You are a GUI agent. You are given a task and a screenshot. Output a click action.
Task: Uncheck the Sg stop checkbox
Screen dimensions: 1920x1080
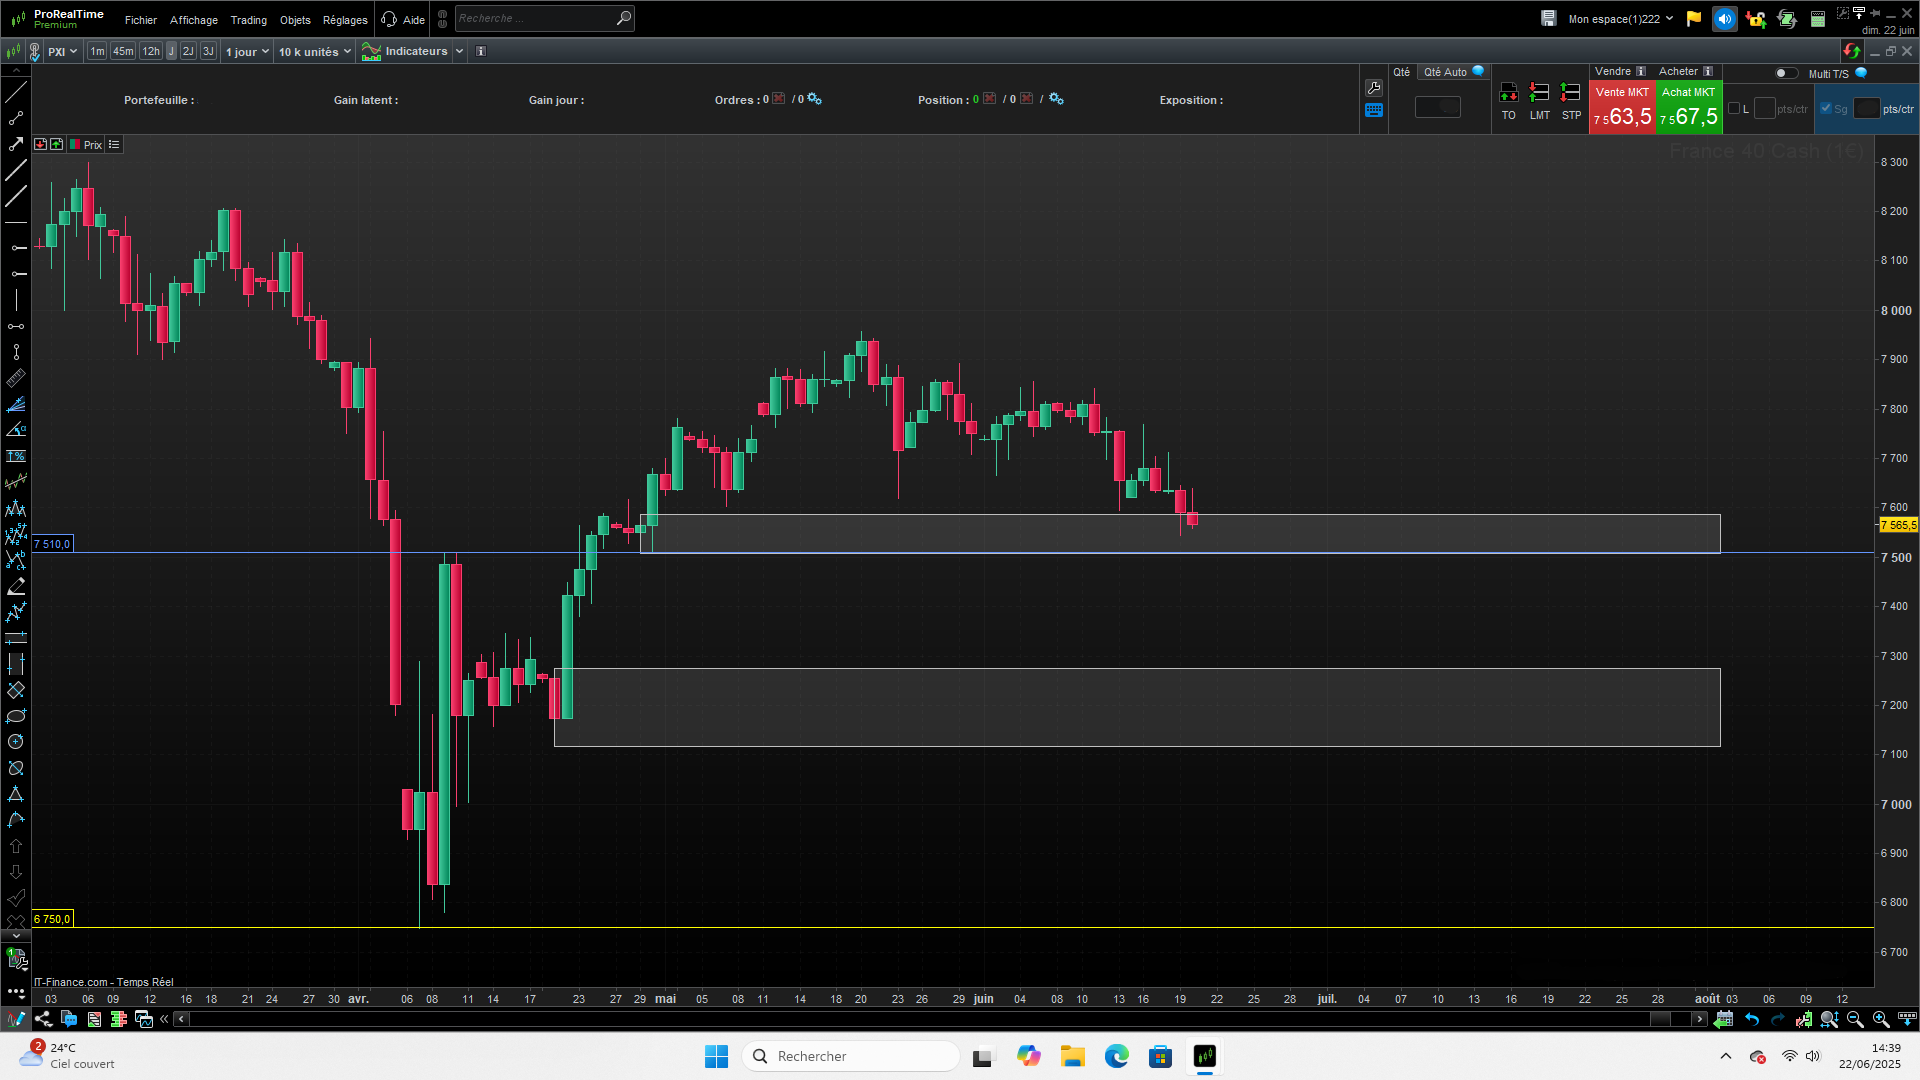pyautogui.click(x=1826, y=109)
